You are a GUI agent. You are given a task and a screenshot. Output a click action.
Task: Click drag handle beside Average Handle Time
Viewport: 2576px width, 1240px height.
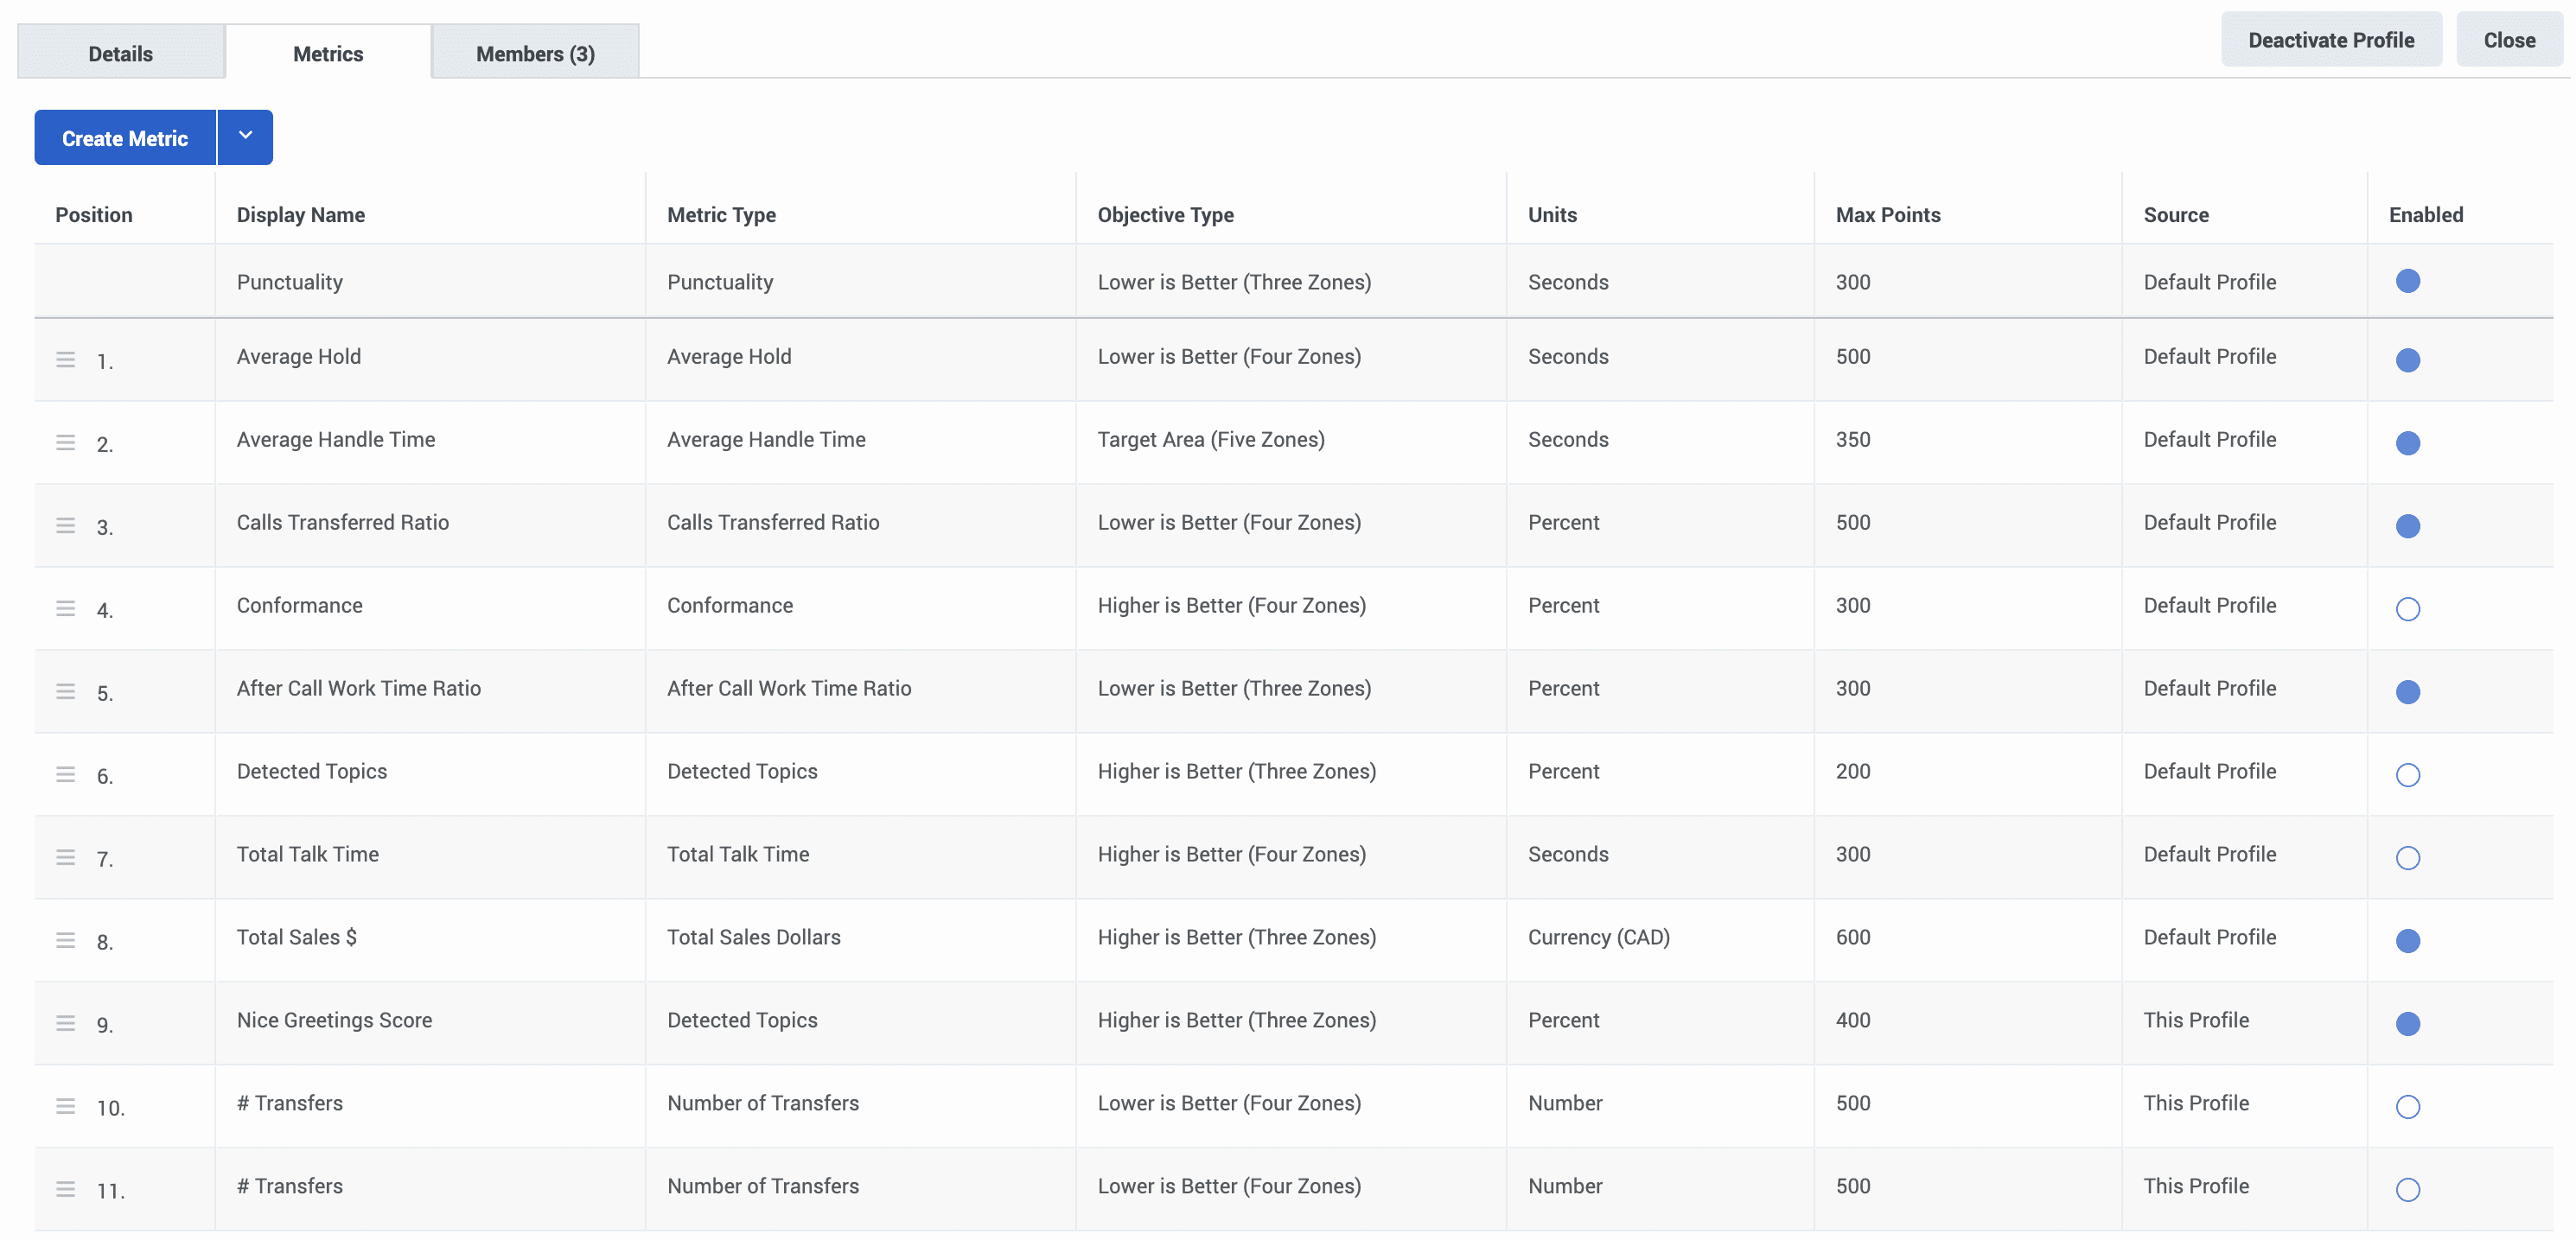tap(65, 442)
